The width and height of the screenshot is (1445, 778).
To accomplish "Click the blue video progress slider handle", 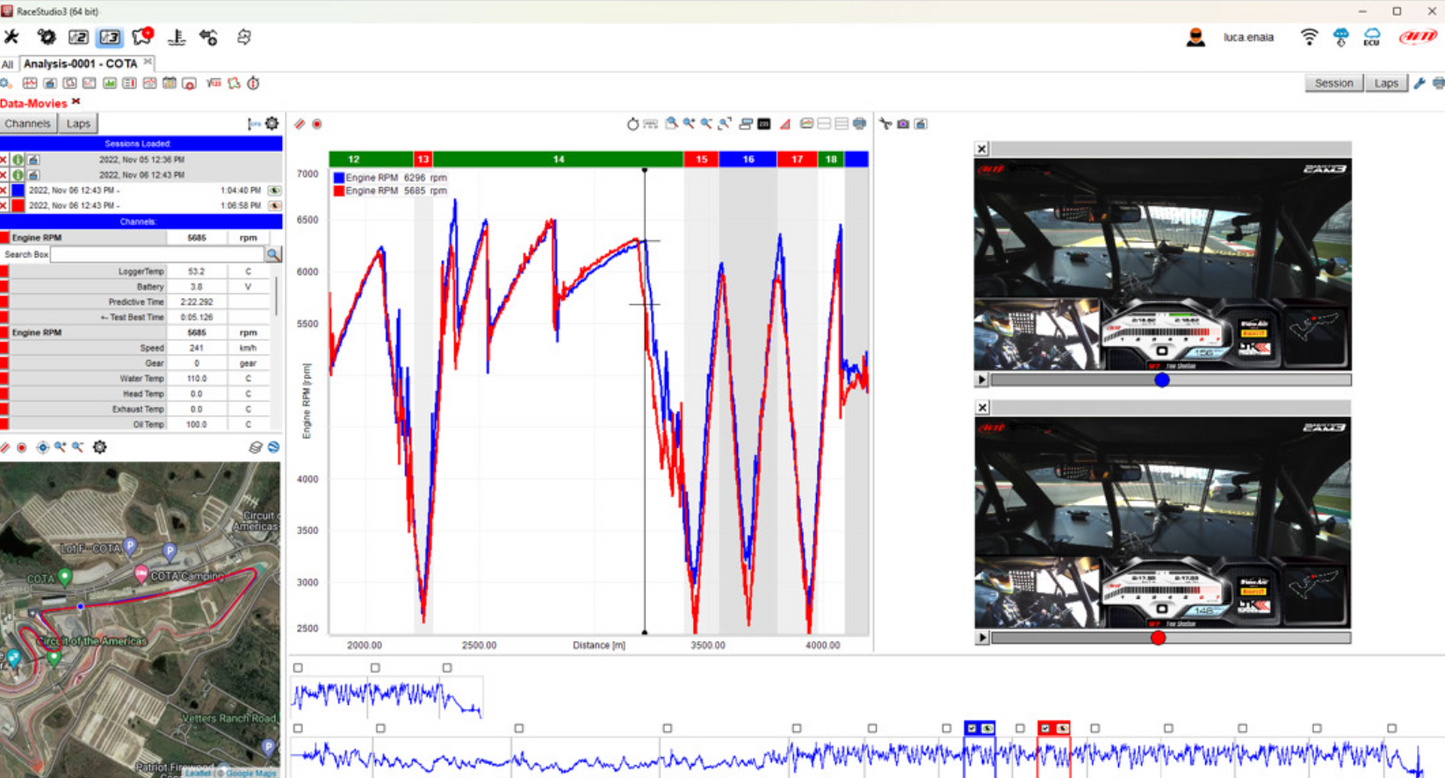I will [1161, 380].
